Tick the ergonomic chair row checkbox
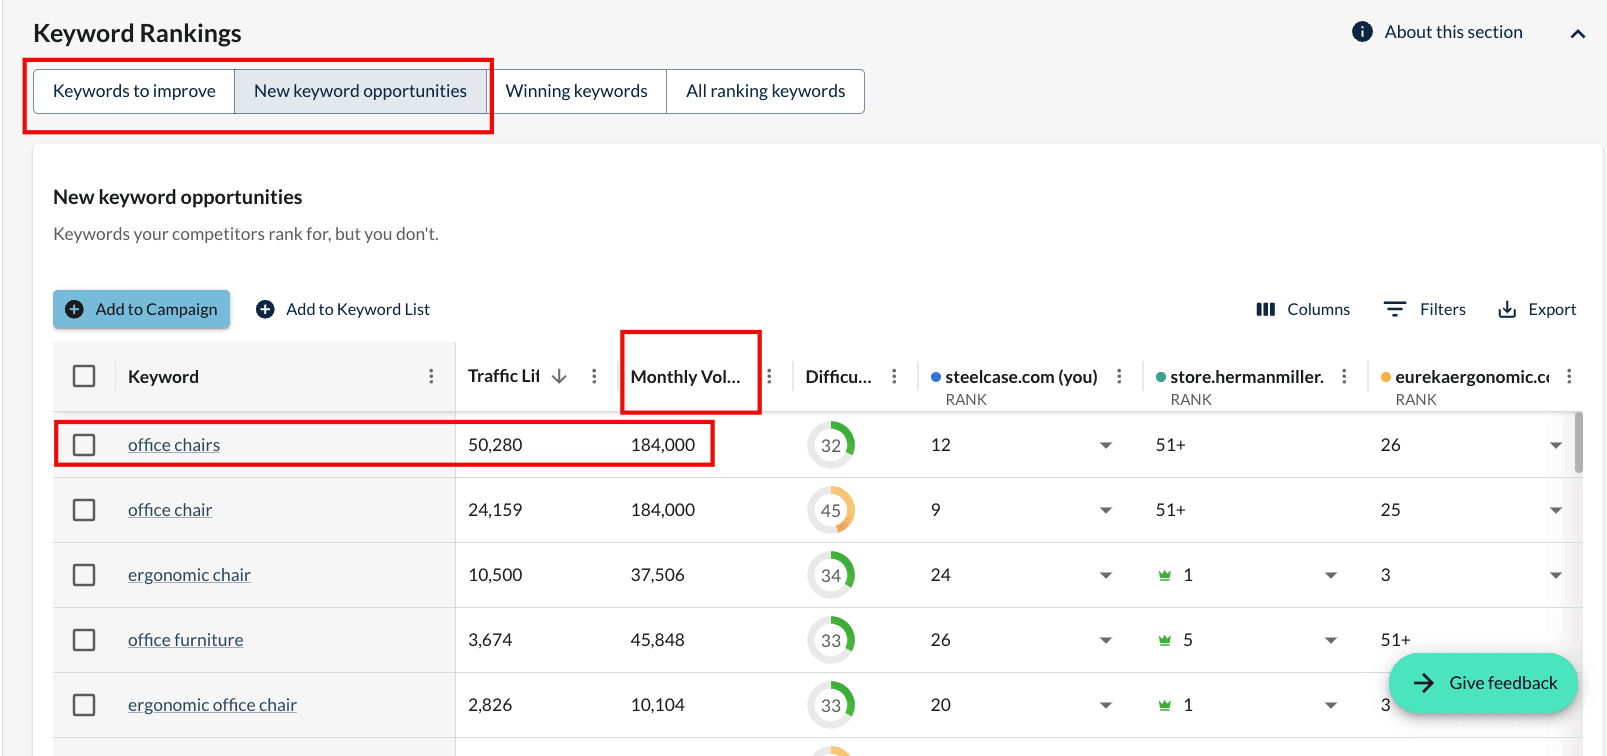Image resolution: width=1607 pixels, height=756 pixels. [x=84, y=575]
